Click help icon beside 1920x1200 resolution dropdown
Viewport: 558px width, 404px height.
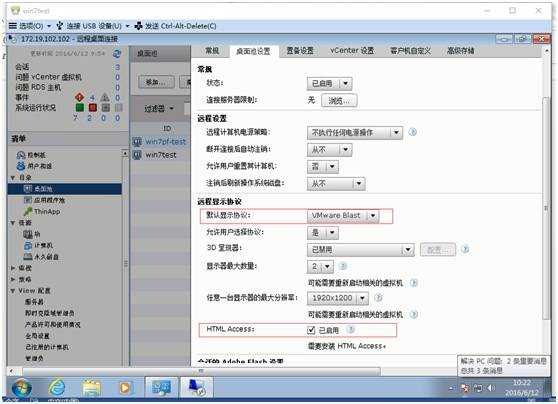coord(379,297)
